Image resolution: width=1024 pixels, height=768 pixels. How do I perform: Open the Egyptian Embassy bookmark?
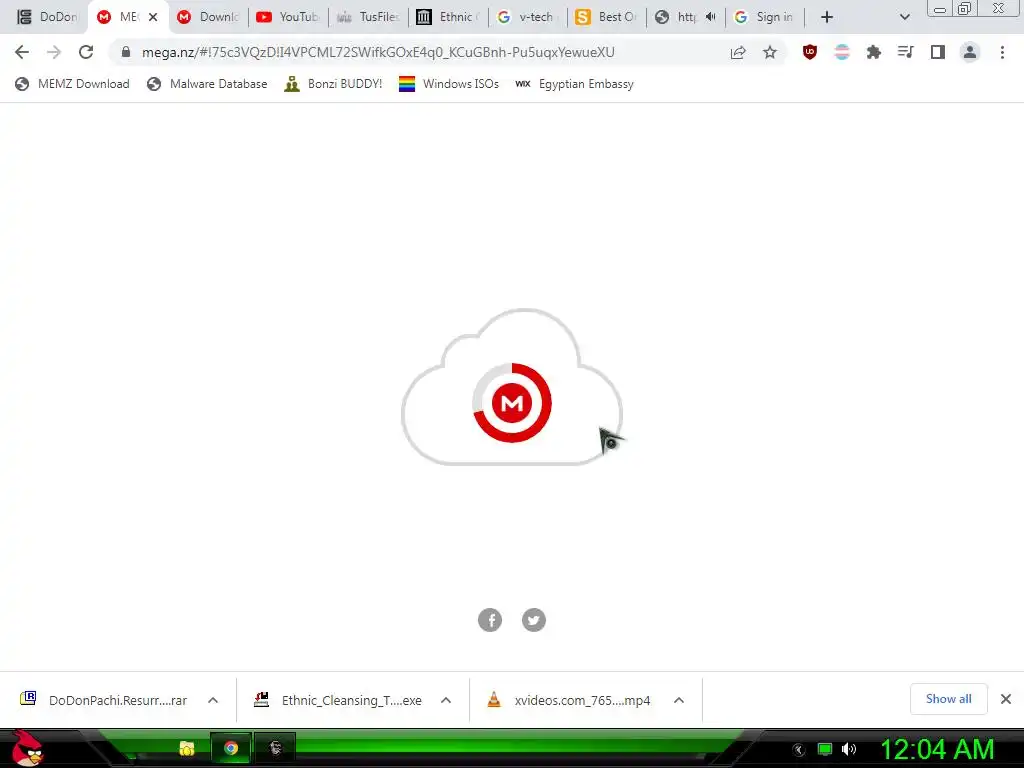click(x=574, y=84)
